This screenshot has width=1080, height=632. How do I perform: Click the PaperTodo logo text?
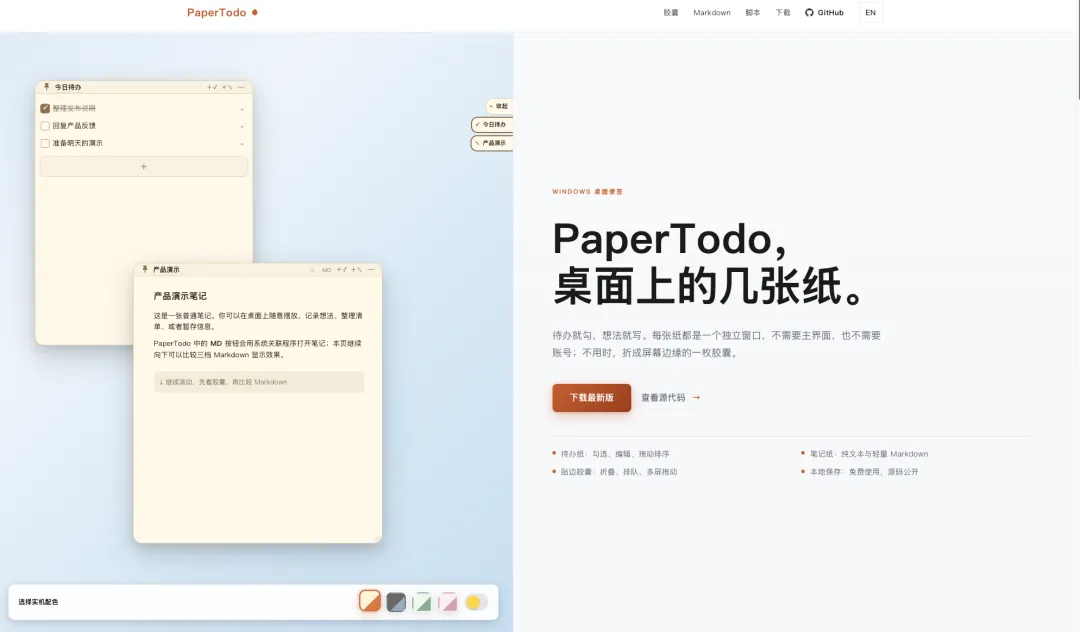(216, 12)
